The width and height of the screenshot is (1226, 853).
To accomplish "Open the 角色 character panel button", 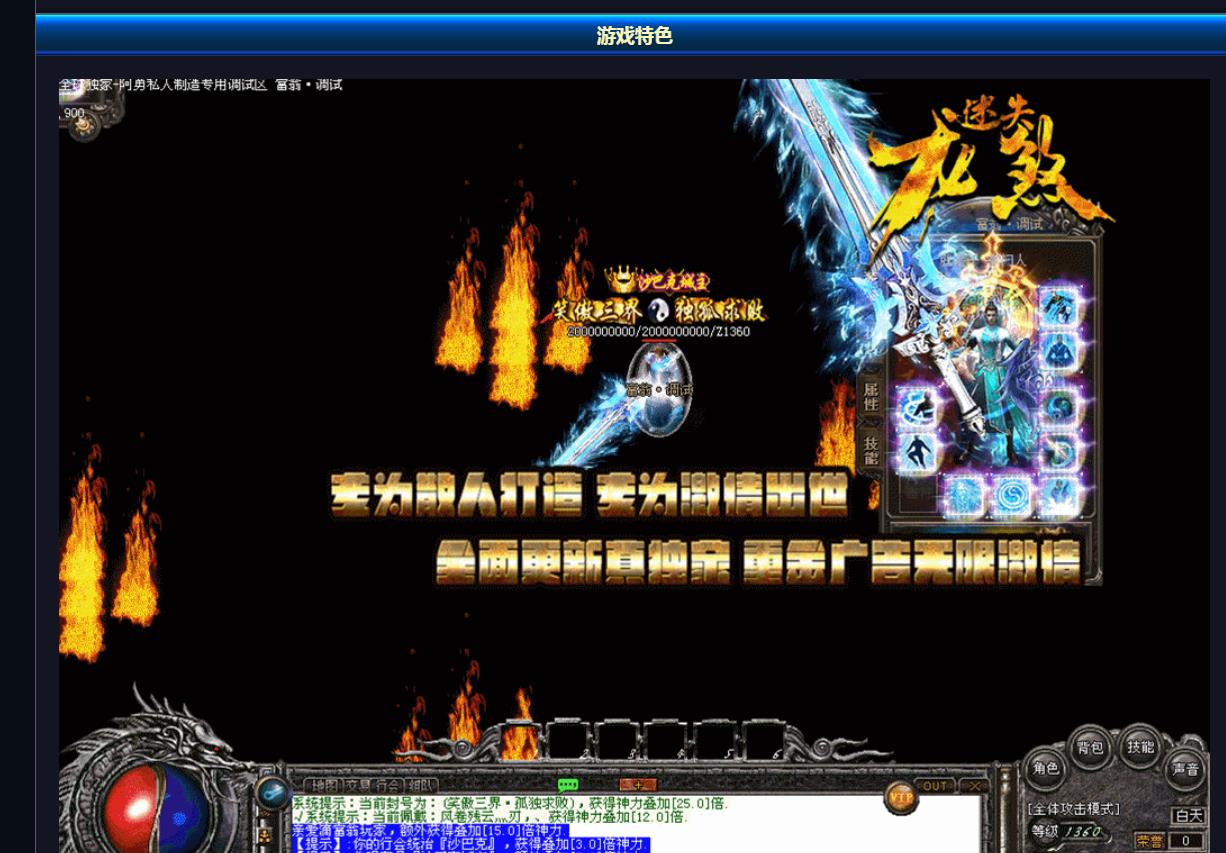I will coord(1046,768).
